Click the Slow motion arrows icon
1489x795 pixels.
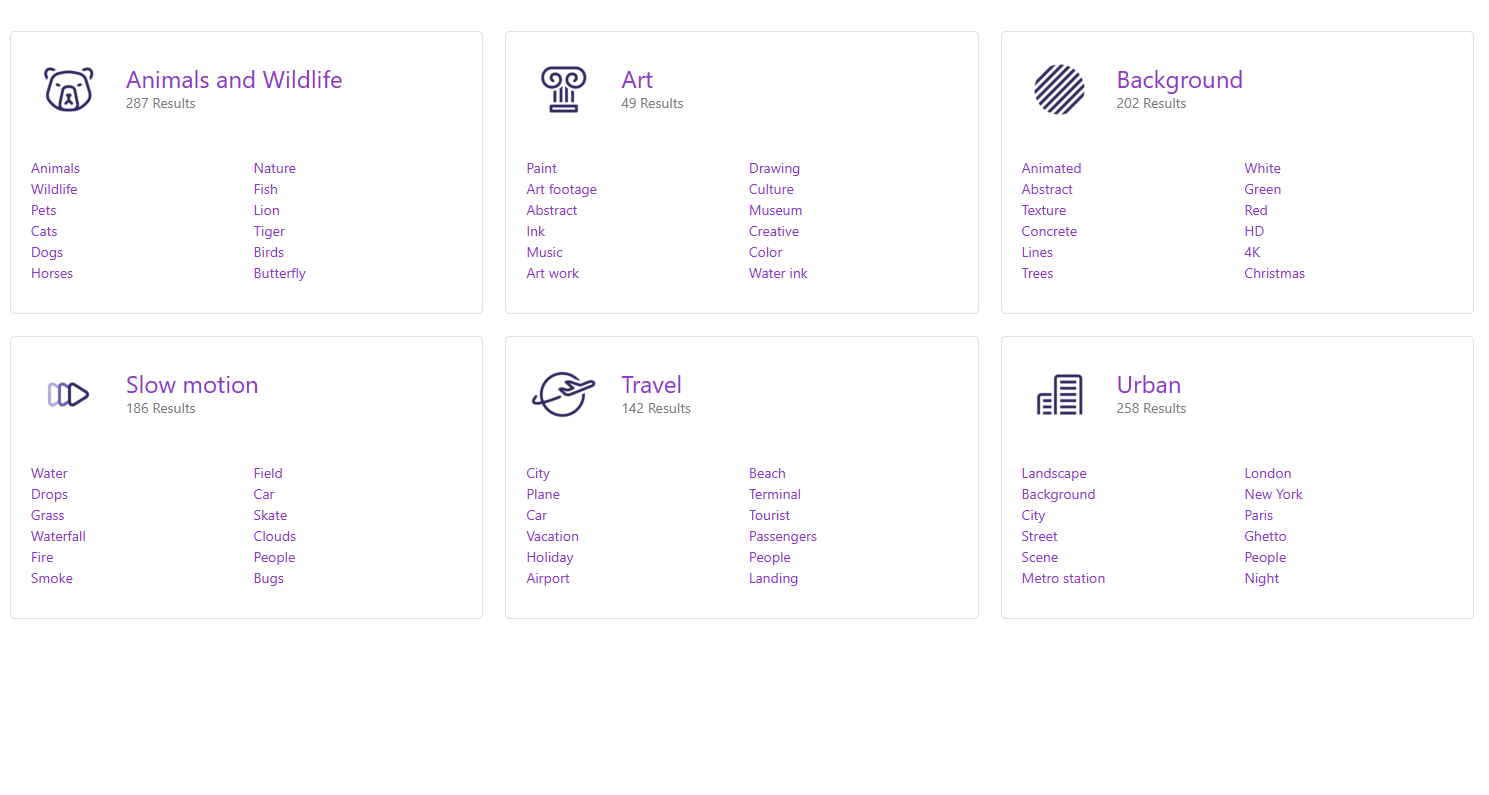(68, 395)
